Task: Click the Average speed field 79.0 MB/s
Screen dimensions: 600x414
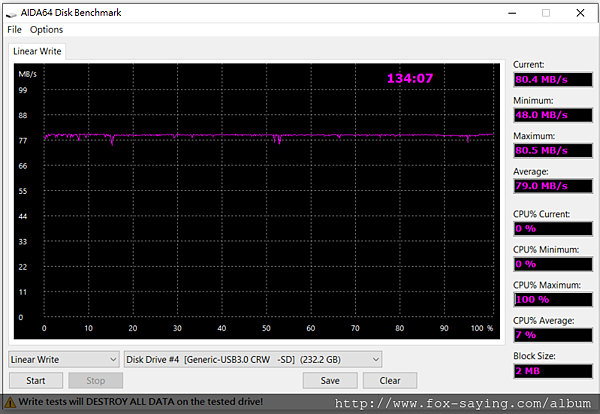Action: [x=553, y=186]
